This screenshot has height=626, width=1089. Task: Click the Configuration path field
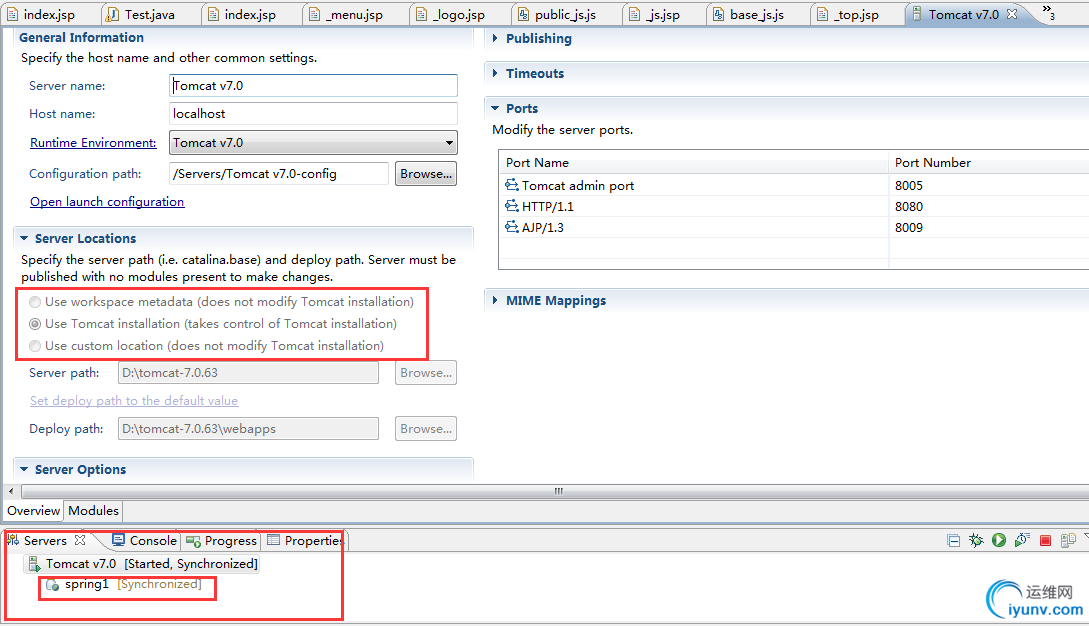279,174
